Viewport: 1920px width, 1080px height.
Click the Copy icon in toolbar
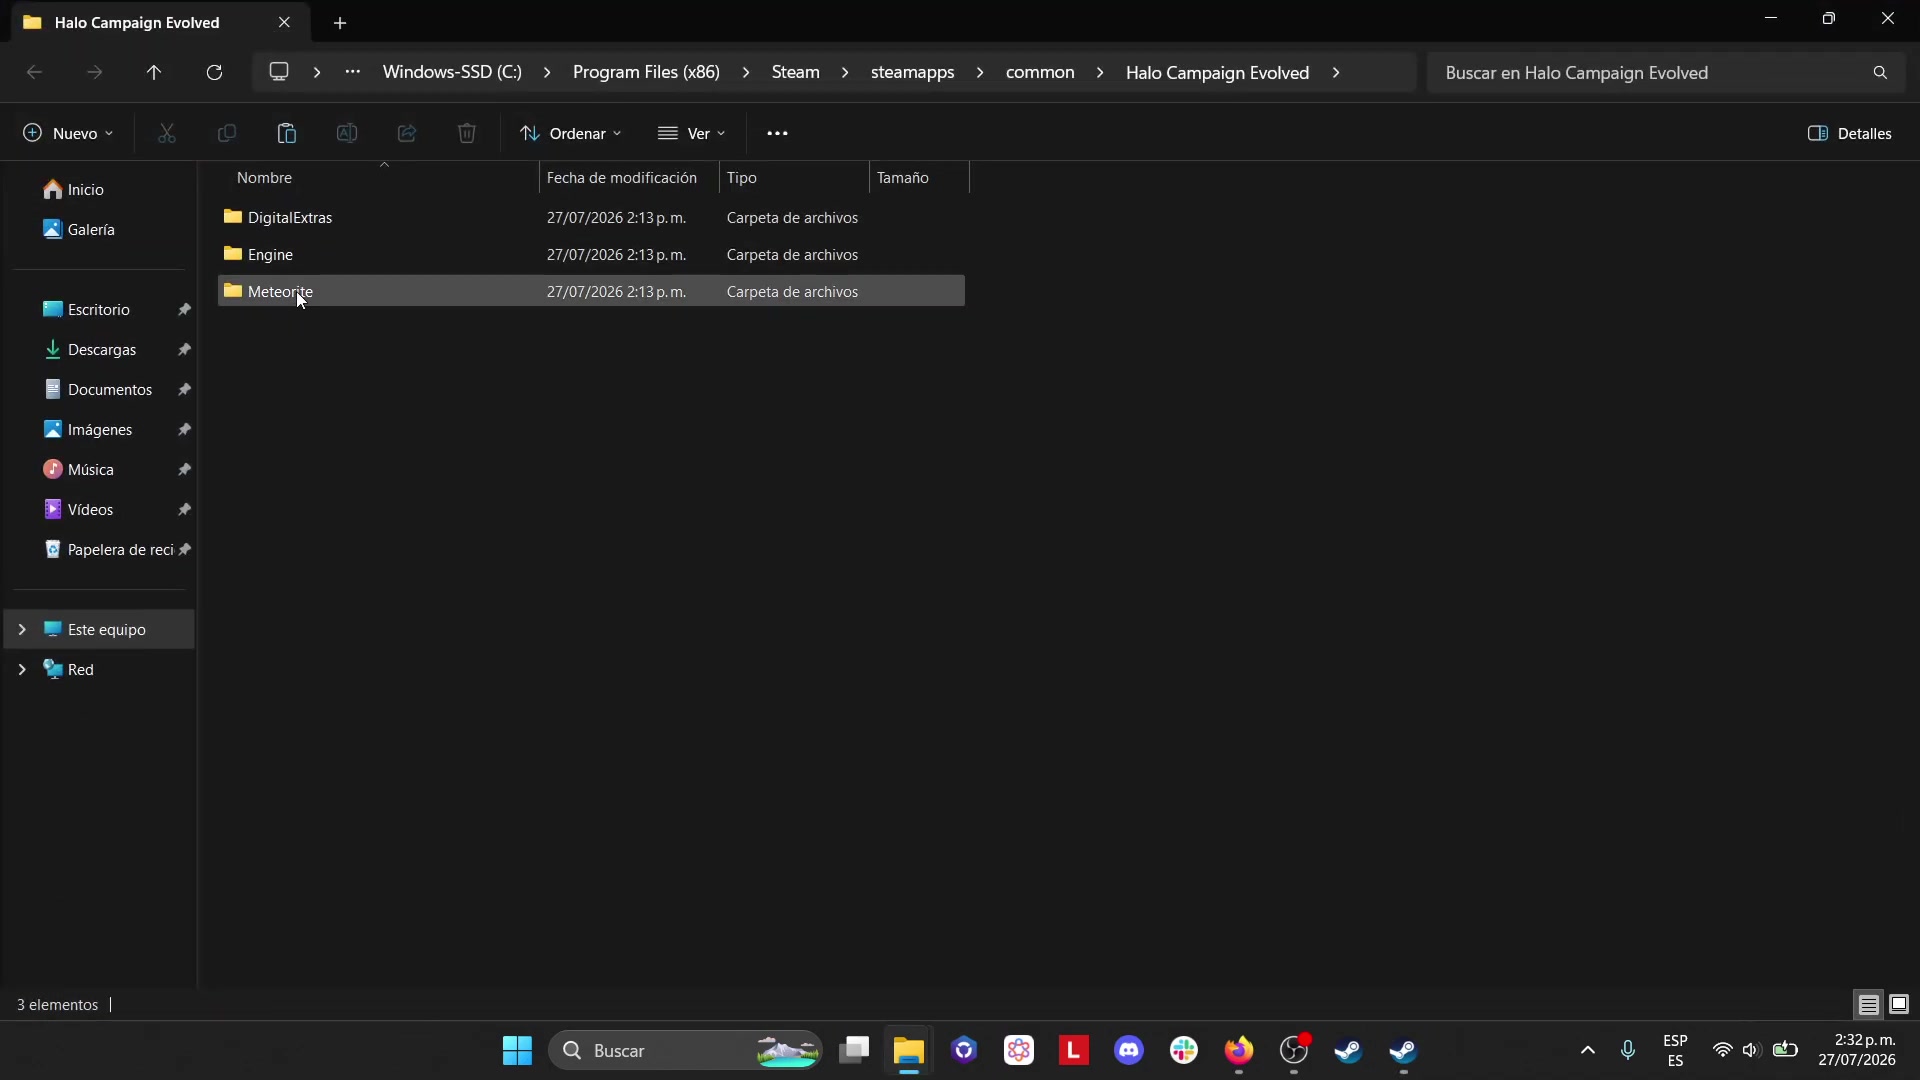click(227, 133)
